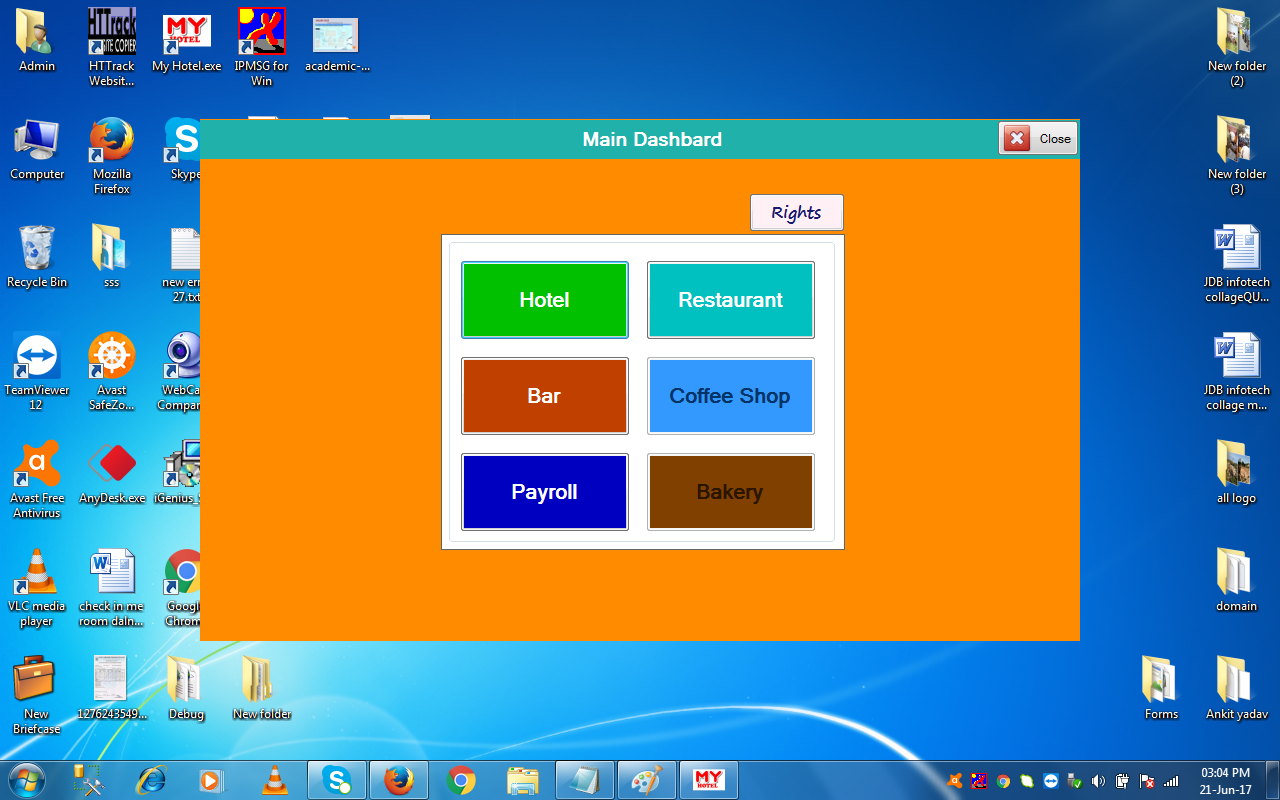Select the 'all logo' folder
Viewport: 1280px width, 800px height.
pos(1237,474)
